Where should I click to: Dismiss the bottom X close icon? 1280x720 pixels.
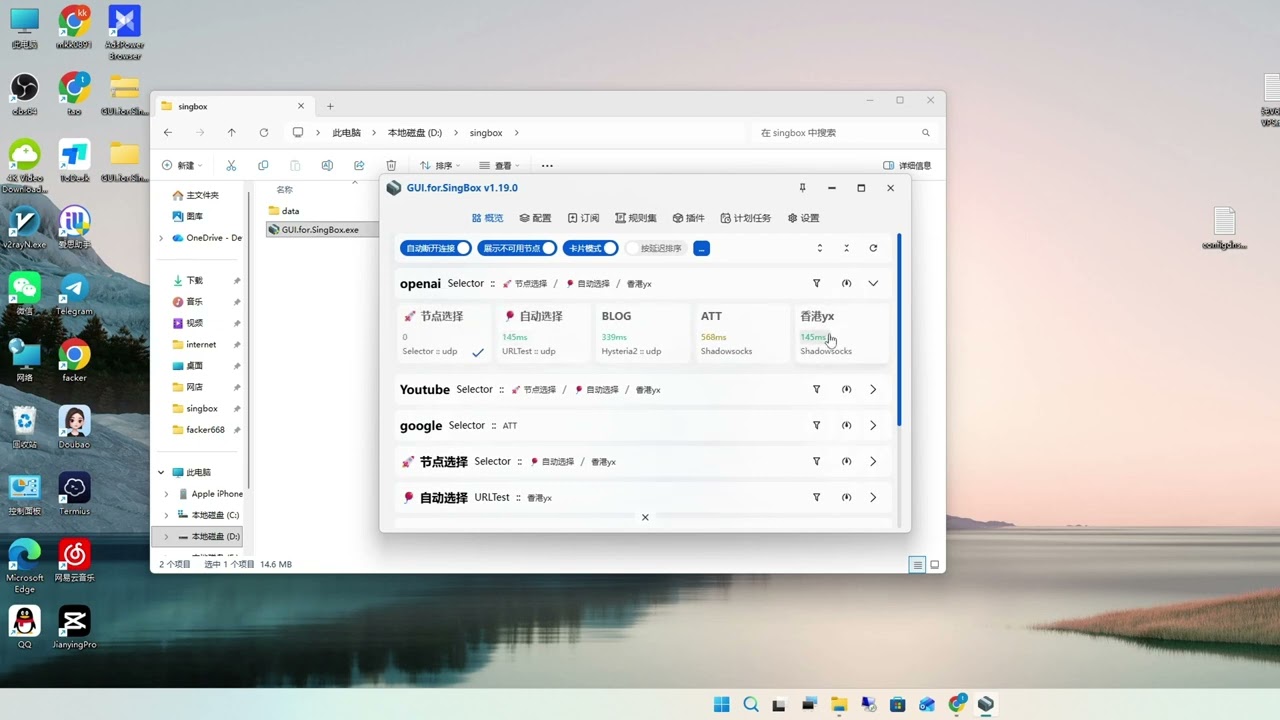(645, 517)
